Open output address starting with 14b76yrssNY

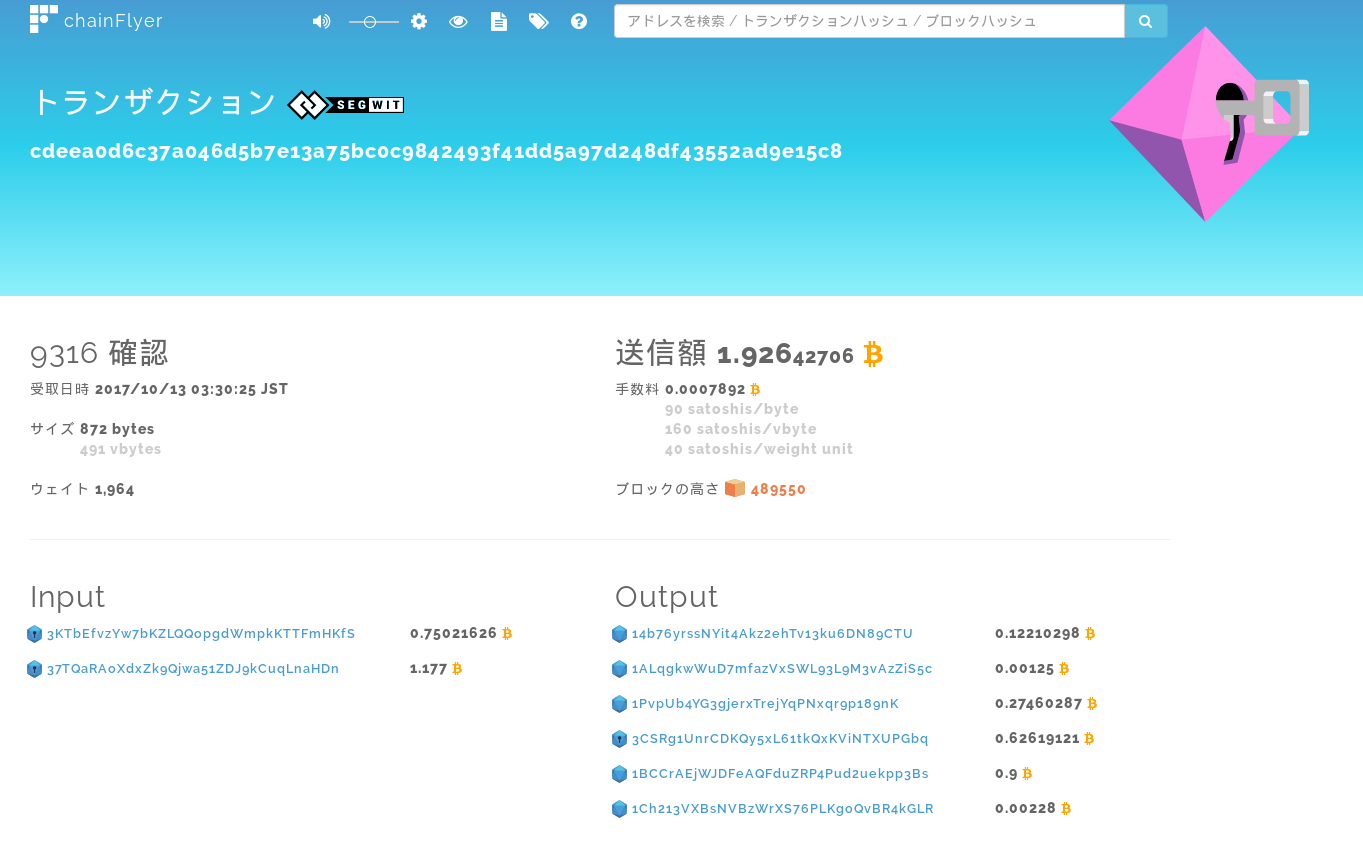point(772,634)
